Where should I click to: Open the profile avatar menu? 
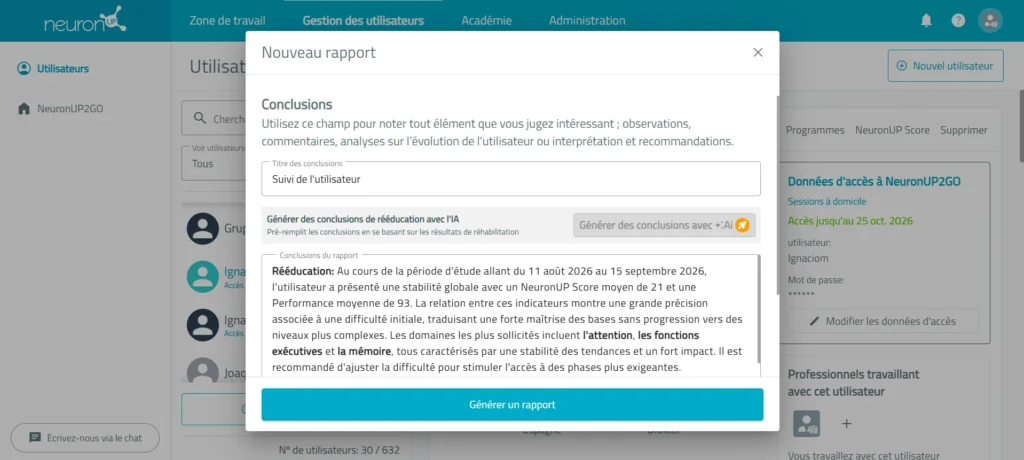[x=990, y=21]
